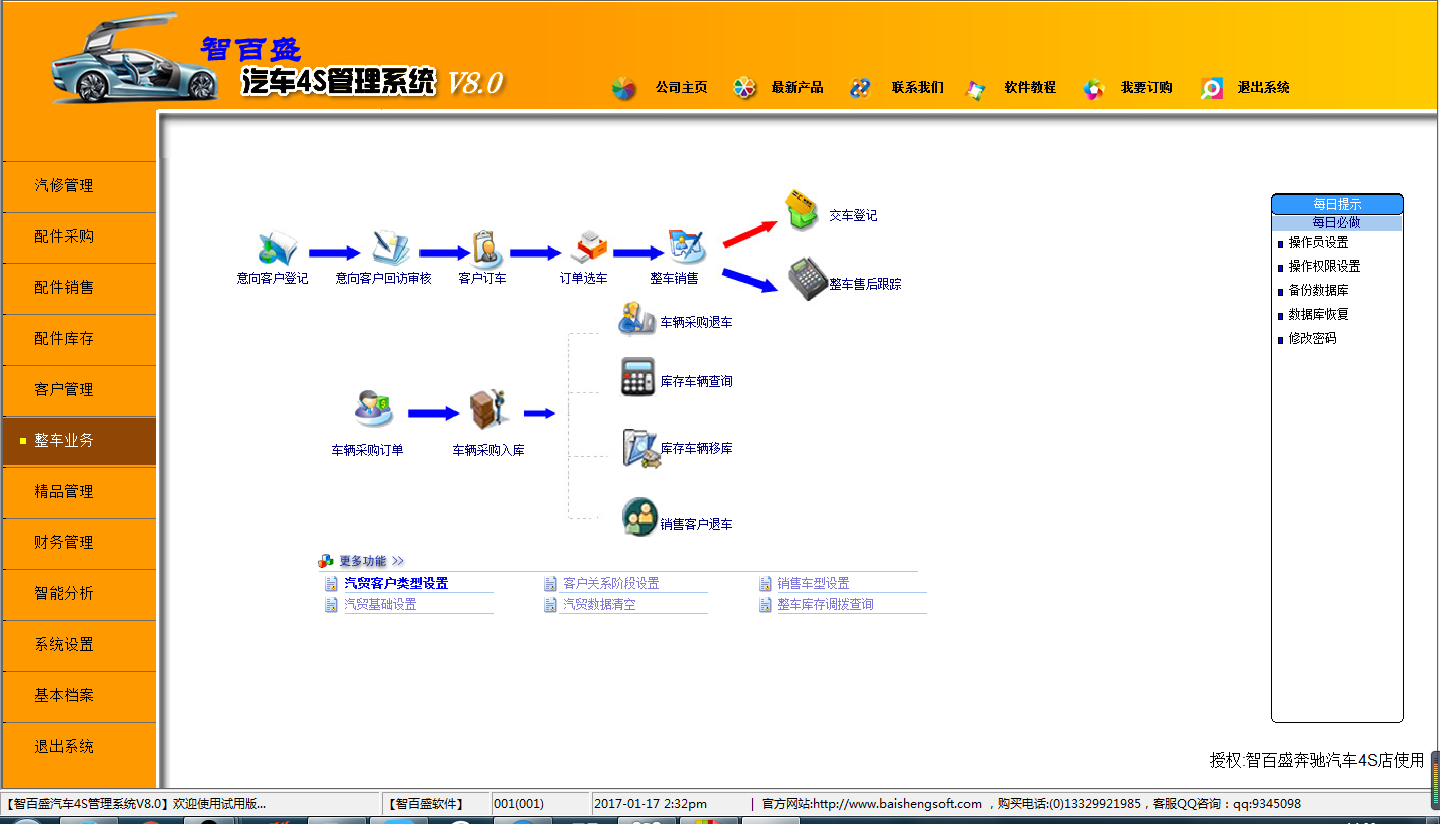
Task: Expand 更多功能 with the double chevron
Action: click(398, 562)
